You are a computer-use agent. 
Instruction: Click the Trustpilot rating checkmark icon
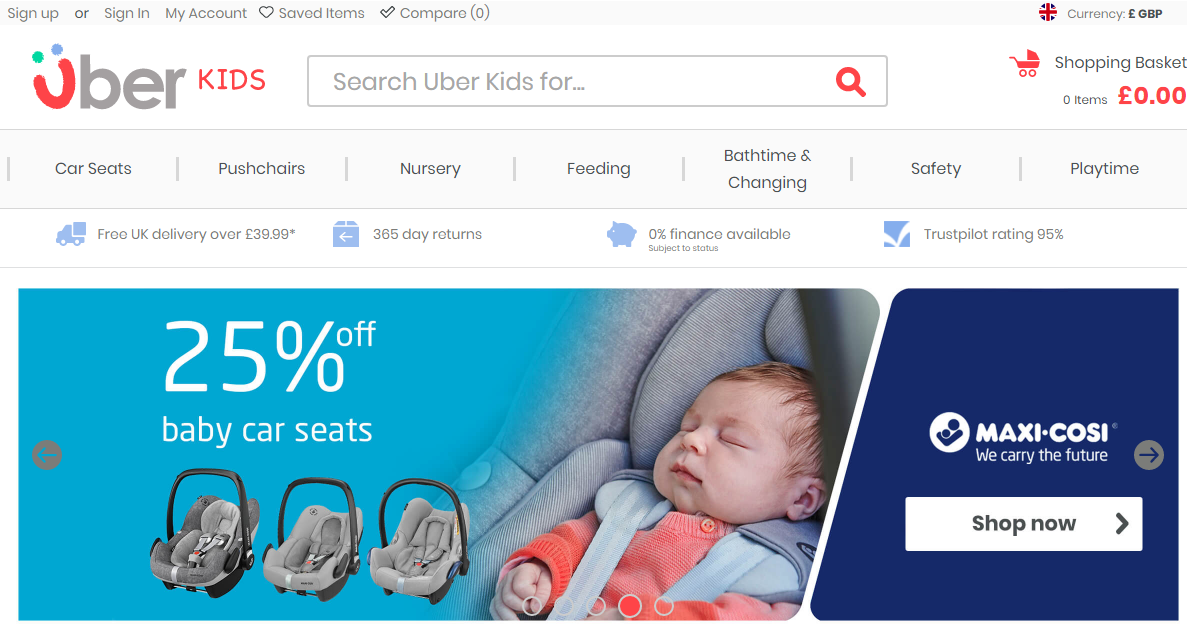coord(897,234)
